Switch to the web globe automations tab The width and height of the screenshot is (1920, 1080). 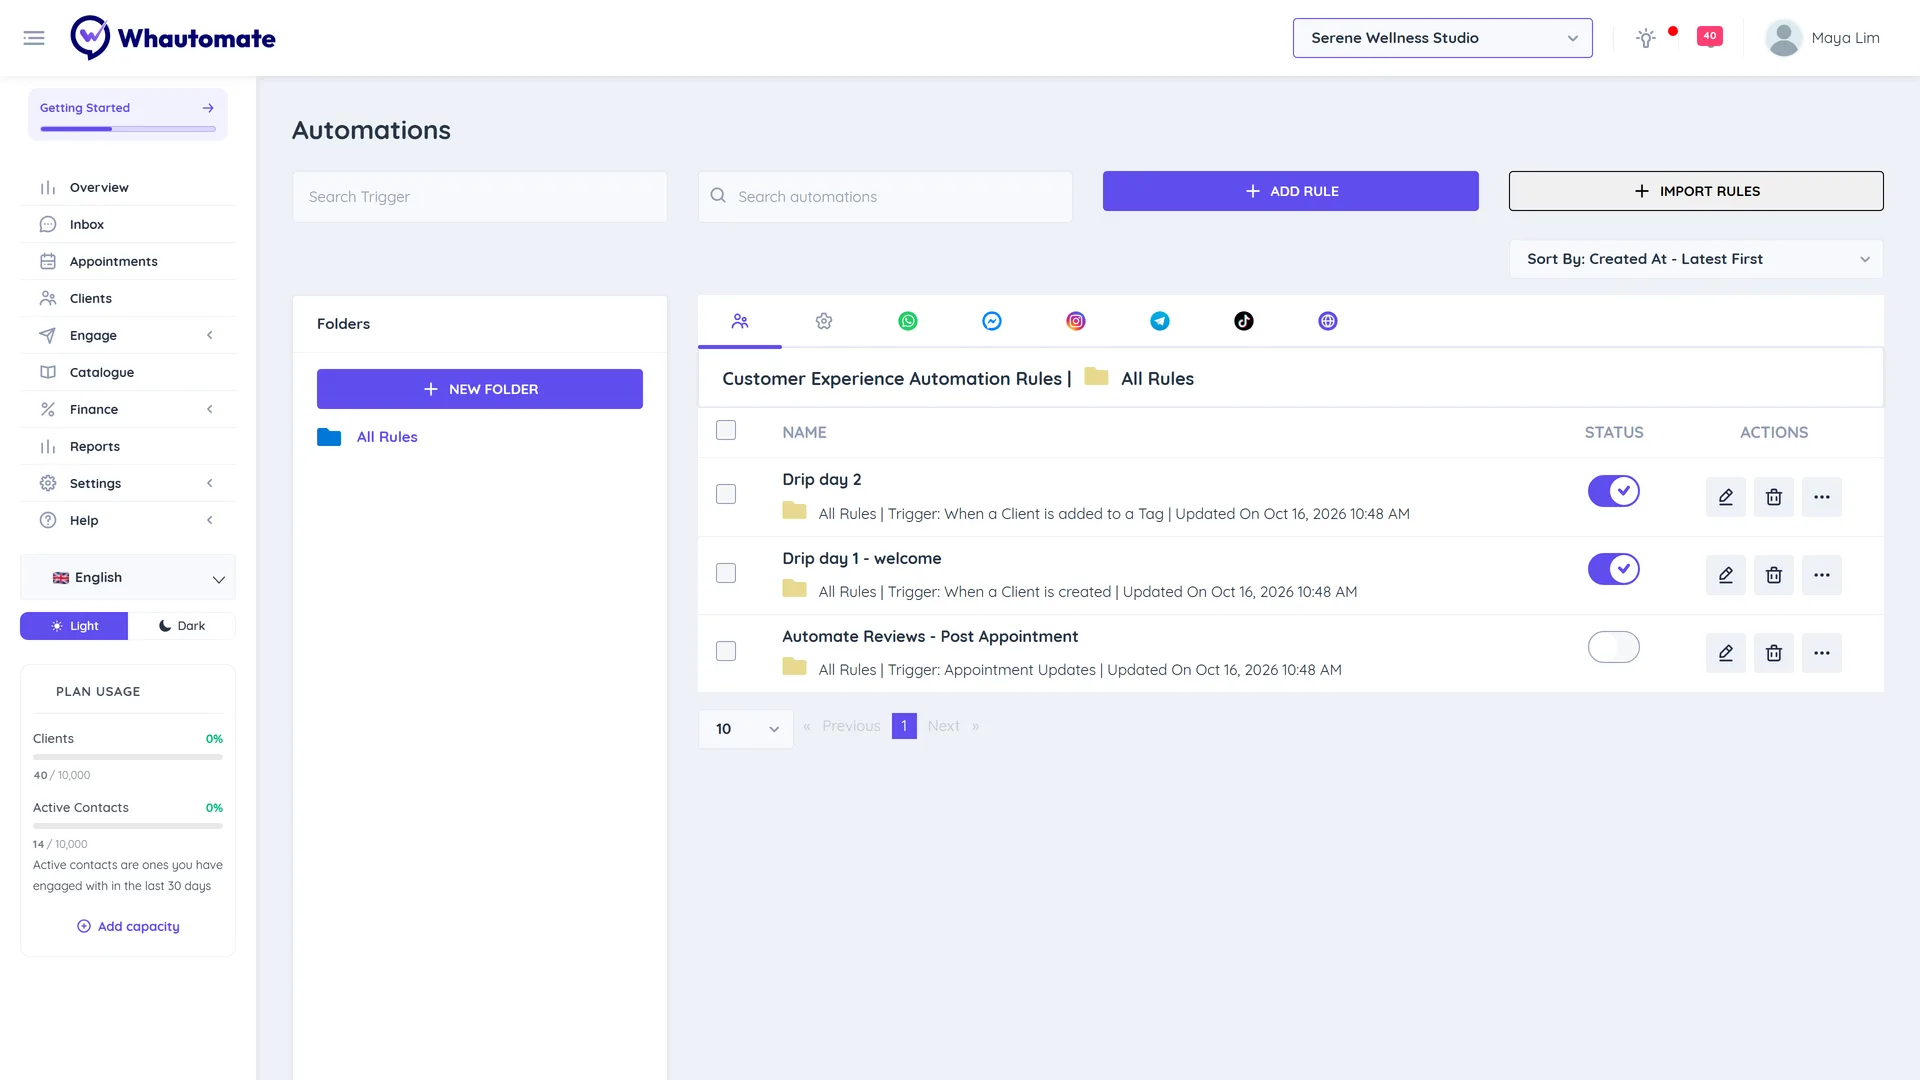point(1328,321)
